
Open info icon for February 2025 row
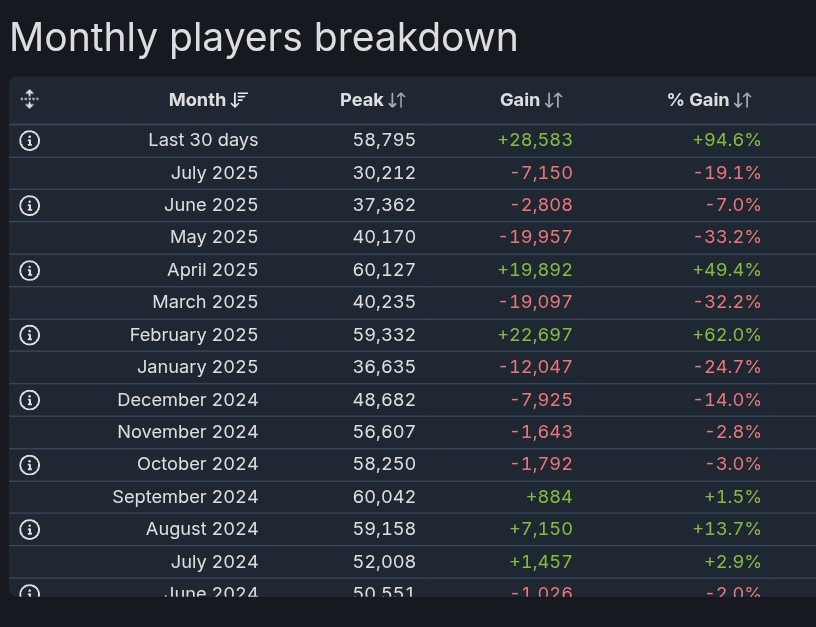(30, 336)
